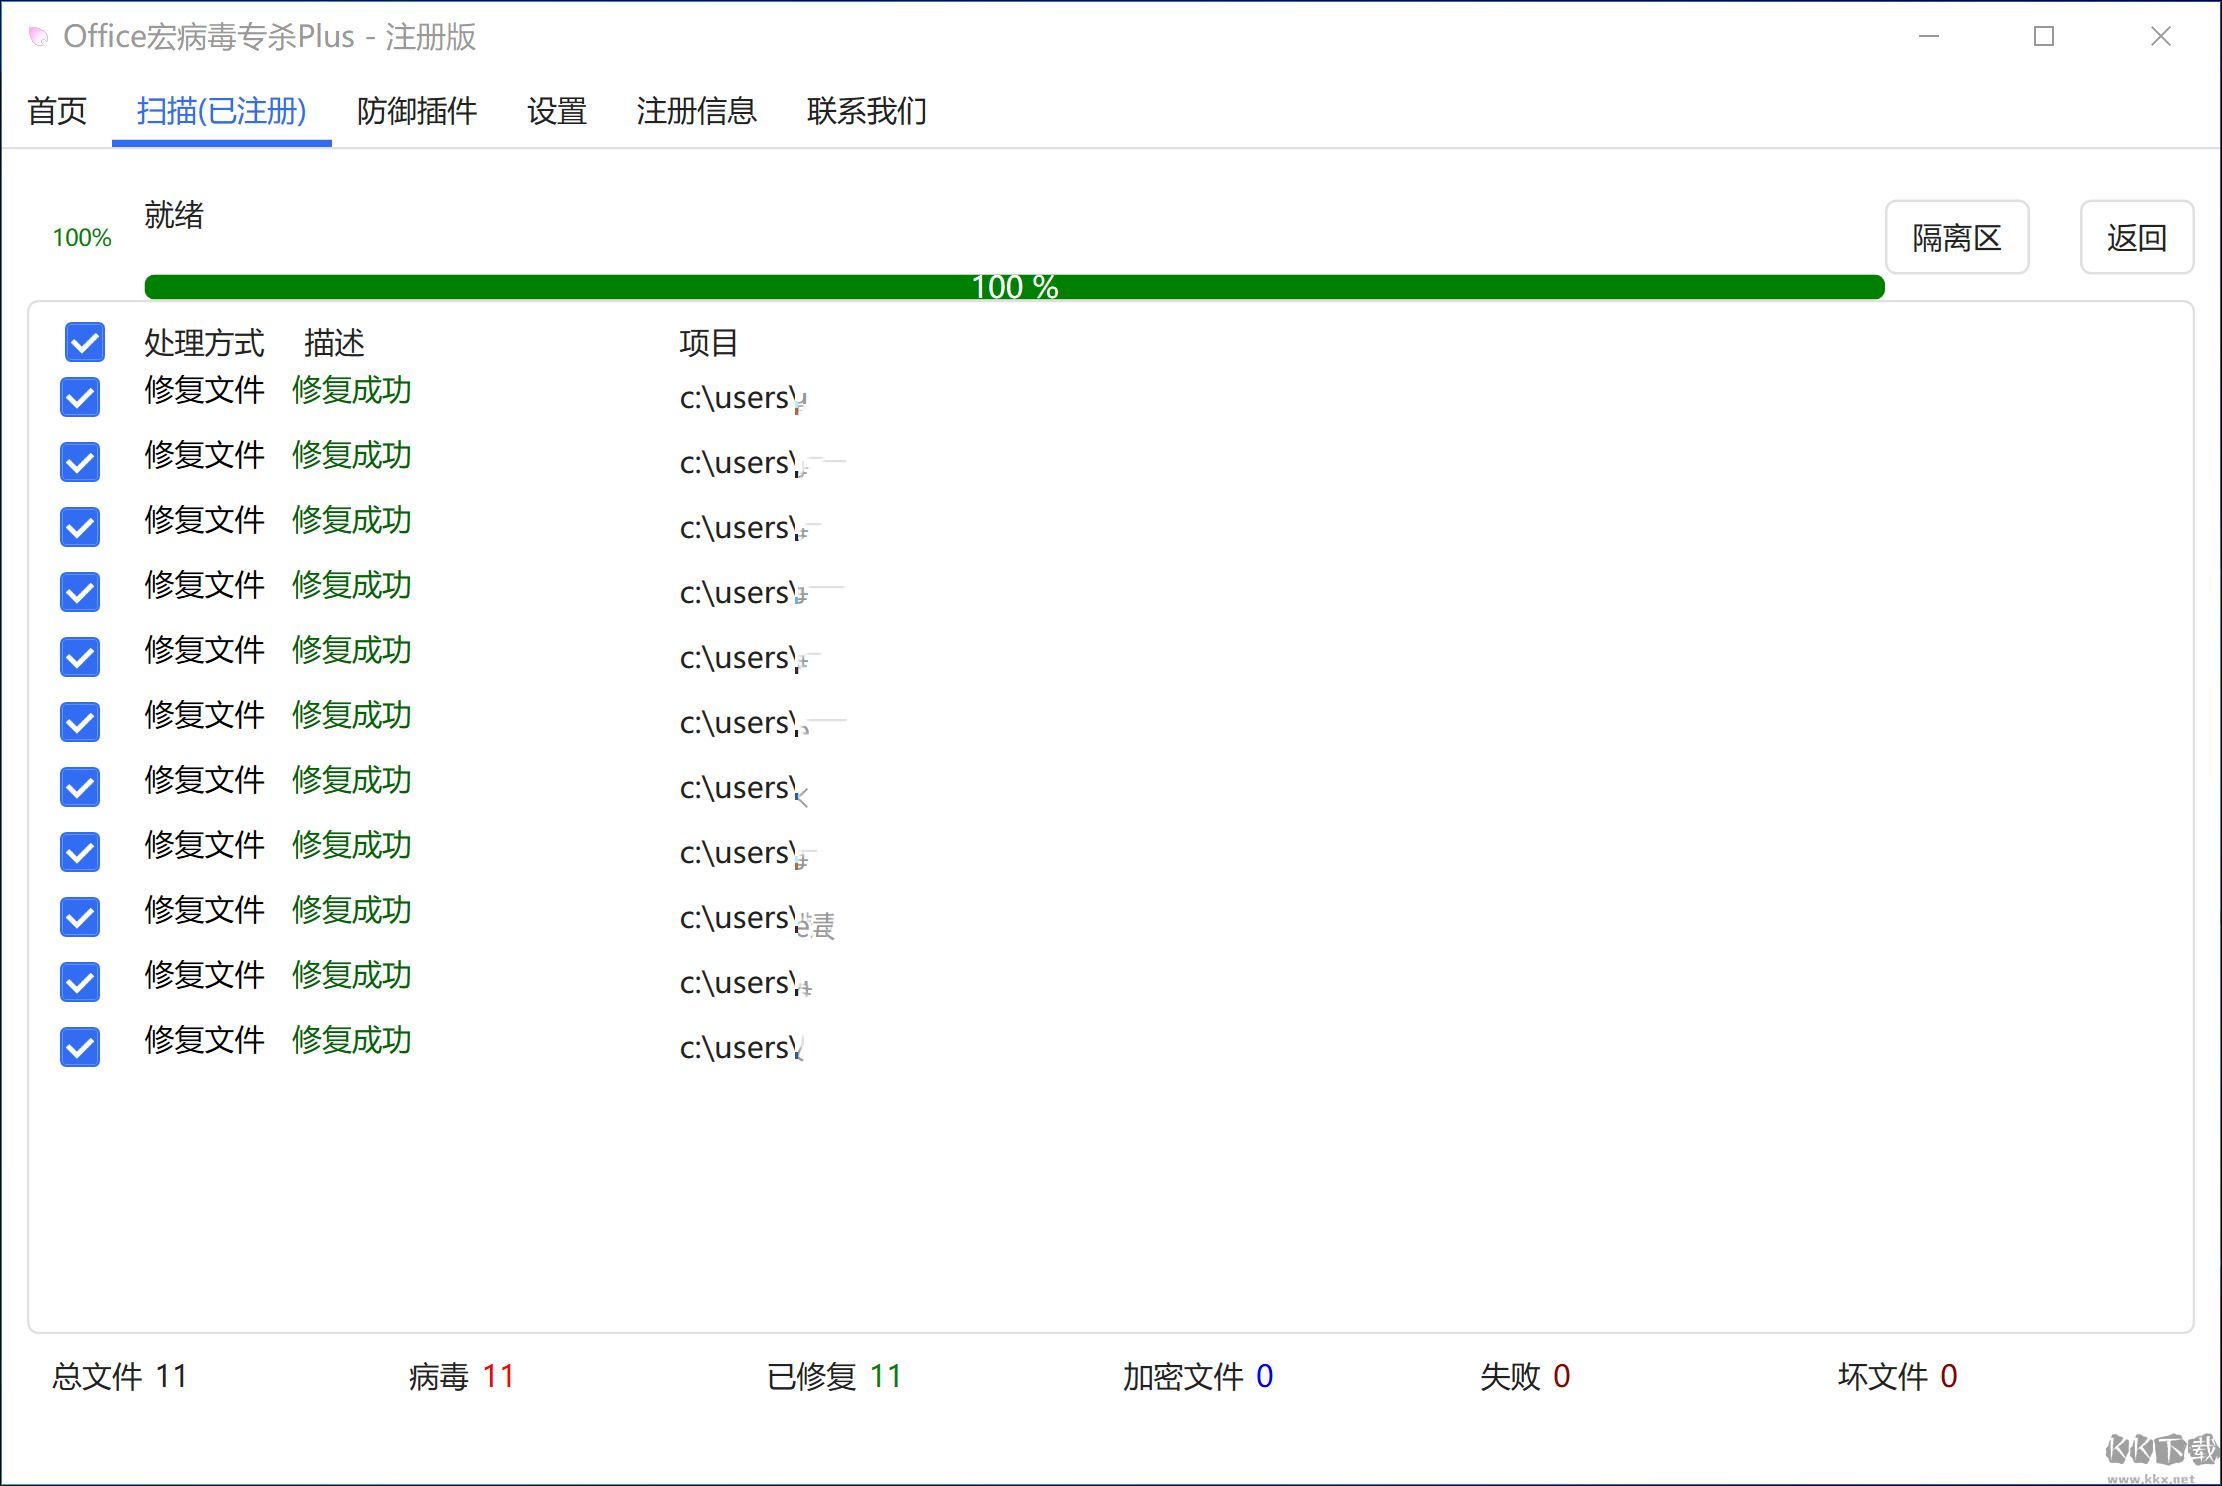Toggle the seventh 修复文件 row checkbox
Screen dimensions: 2222x1486
[x=80, y=787]
